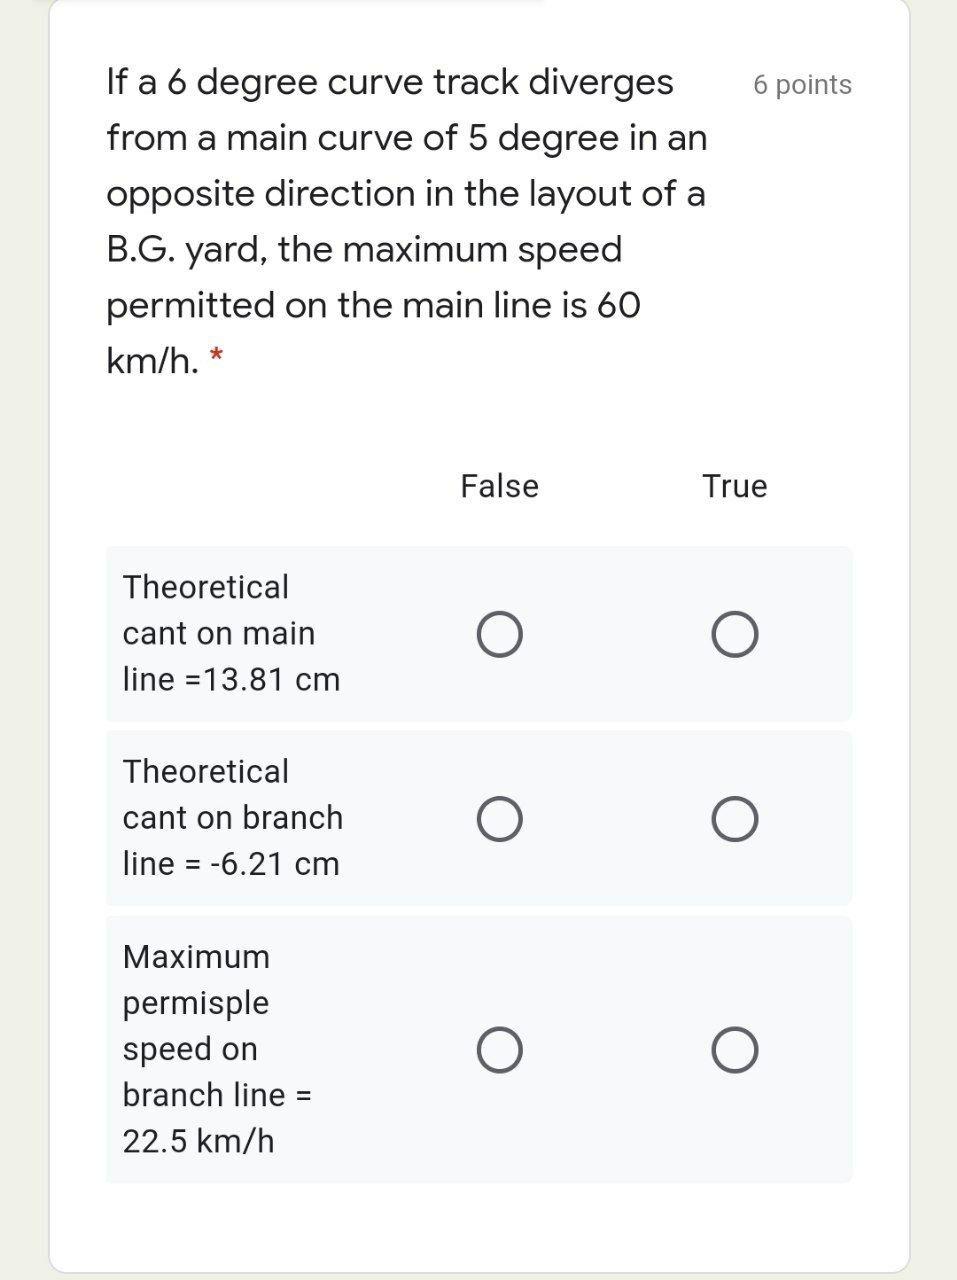Screen dimensions: 957x1280
Task: Click the 'Maximum permisple speed' row label
Action: 217,1049
